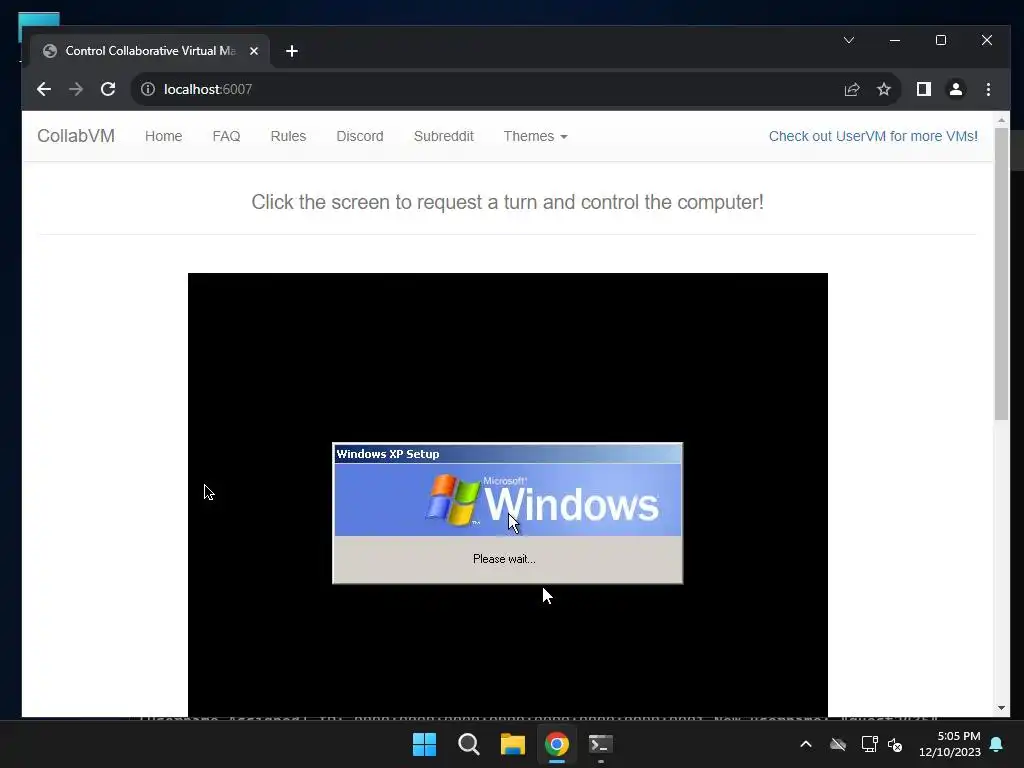
Task: Follow Check out UserVM for more VMs link
Action: click(x=872, y=136)
